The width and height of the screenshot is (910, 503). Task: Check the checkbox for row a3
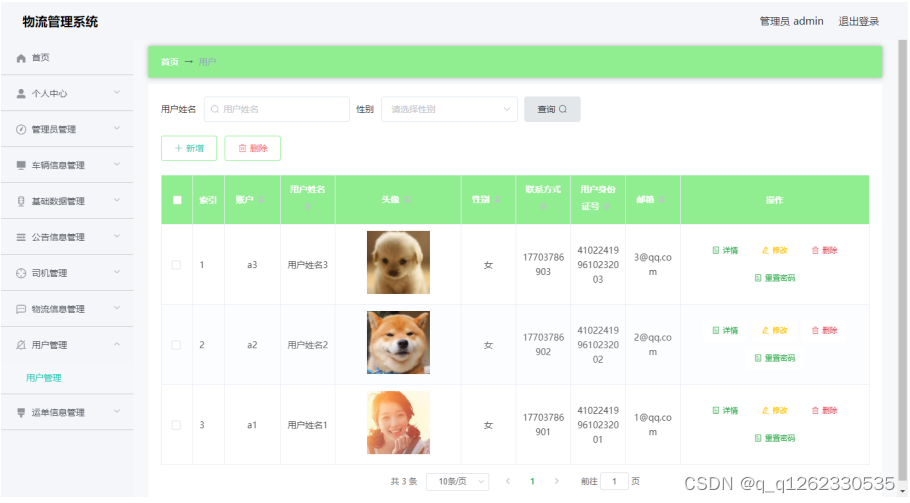176,265
